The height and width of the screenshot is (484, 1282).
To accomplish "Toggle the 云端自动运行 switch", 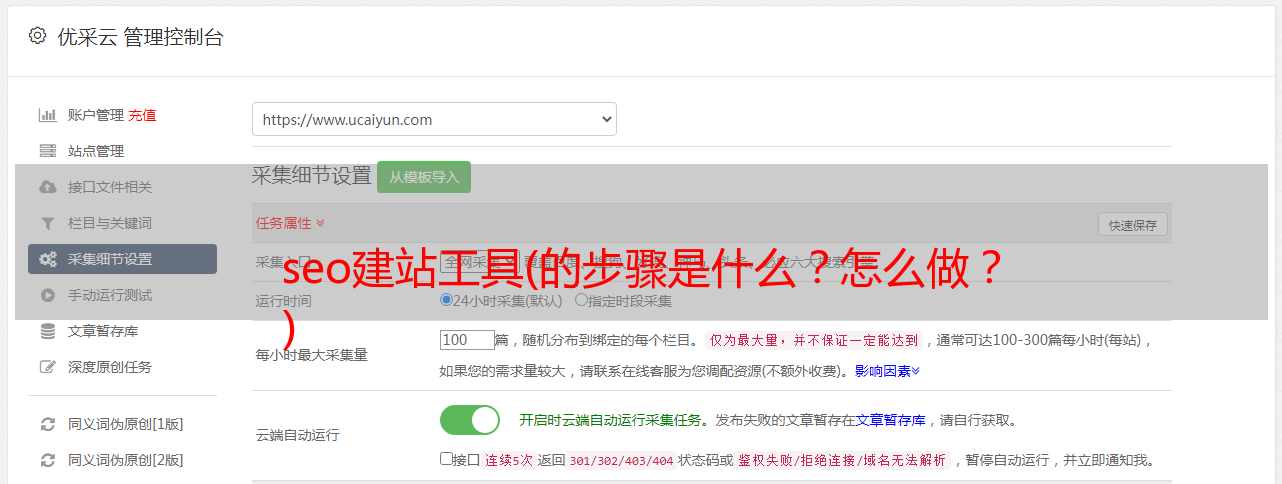I will tap(470, 420).
